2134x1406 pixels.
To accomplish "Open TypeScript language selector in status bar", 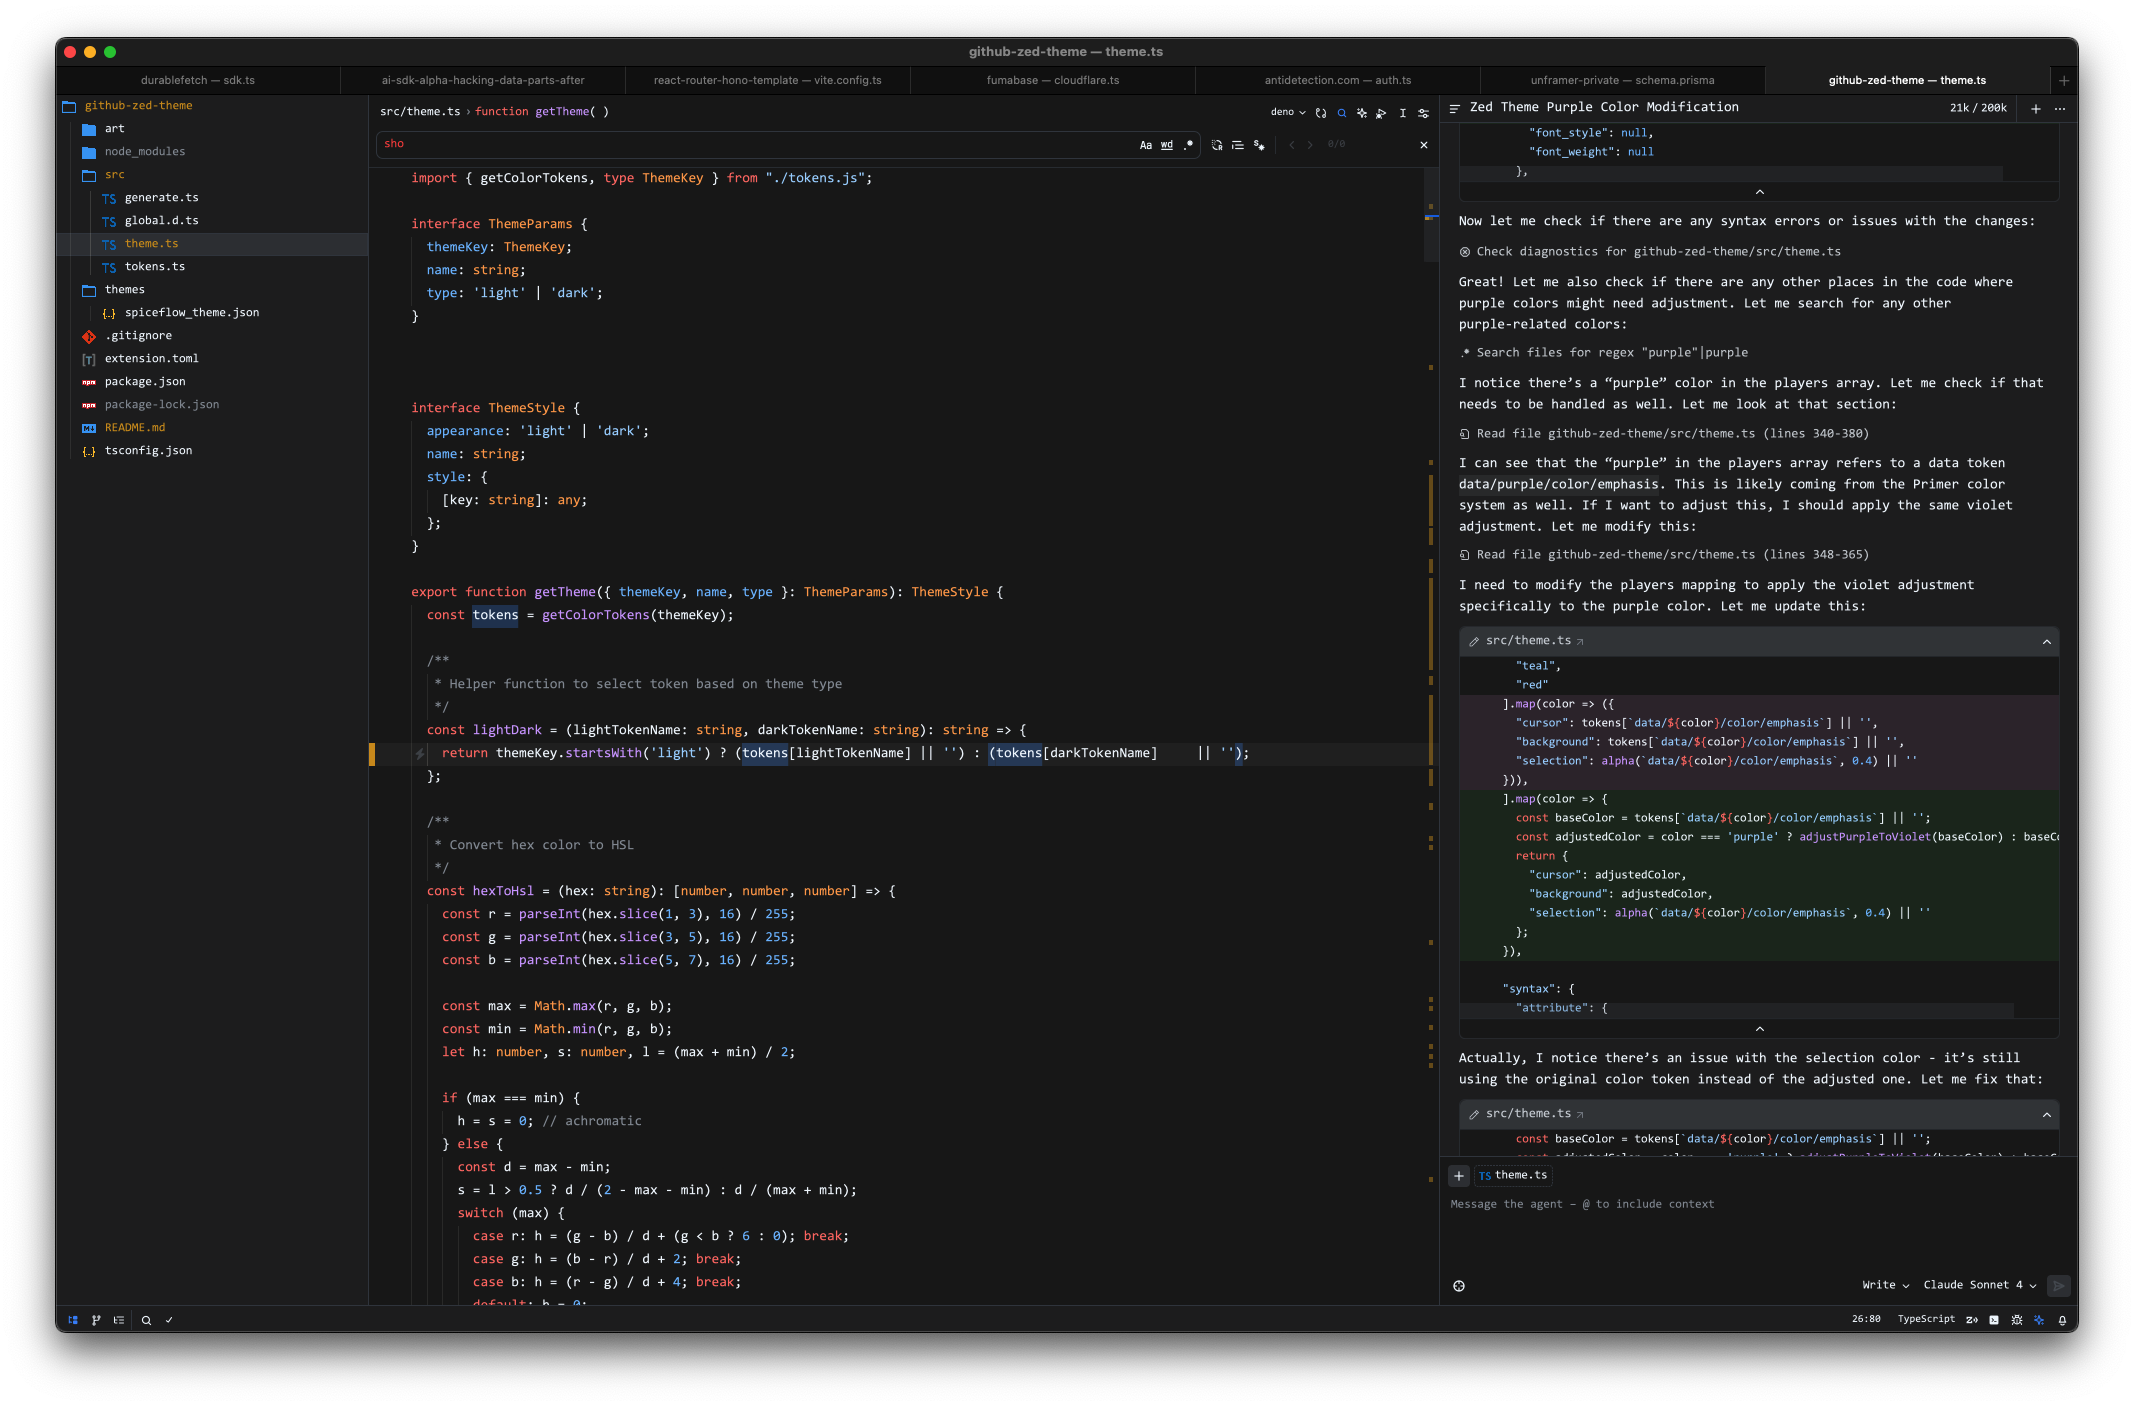I will 1926,1320.
